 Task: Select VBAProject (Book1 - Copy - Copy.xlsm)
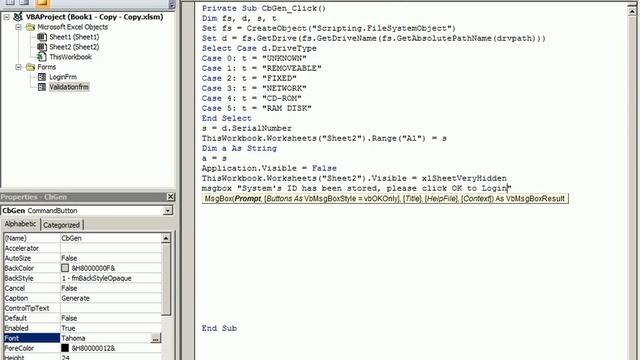94,17
